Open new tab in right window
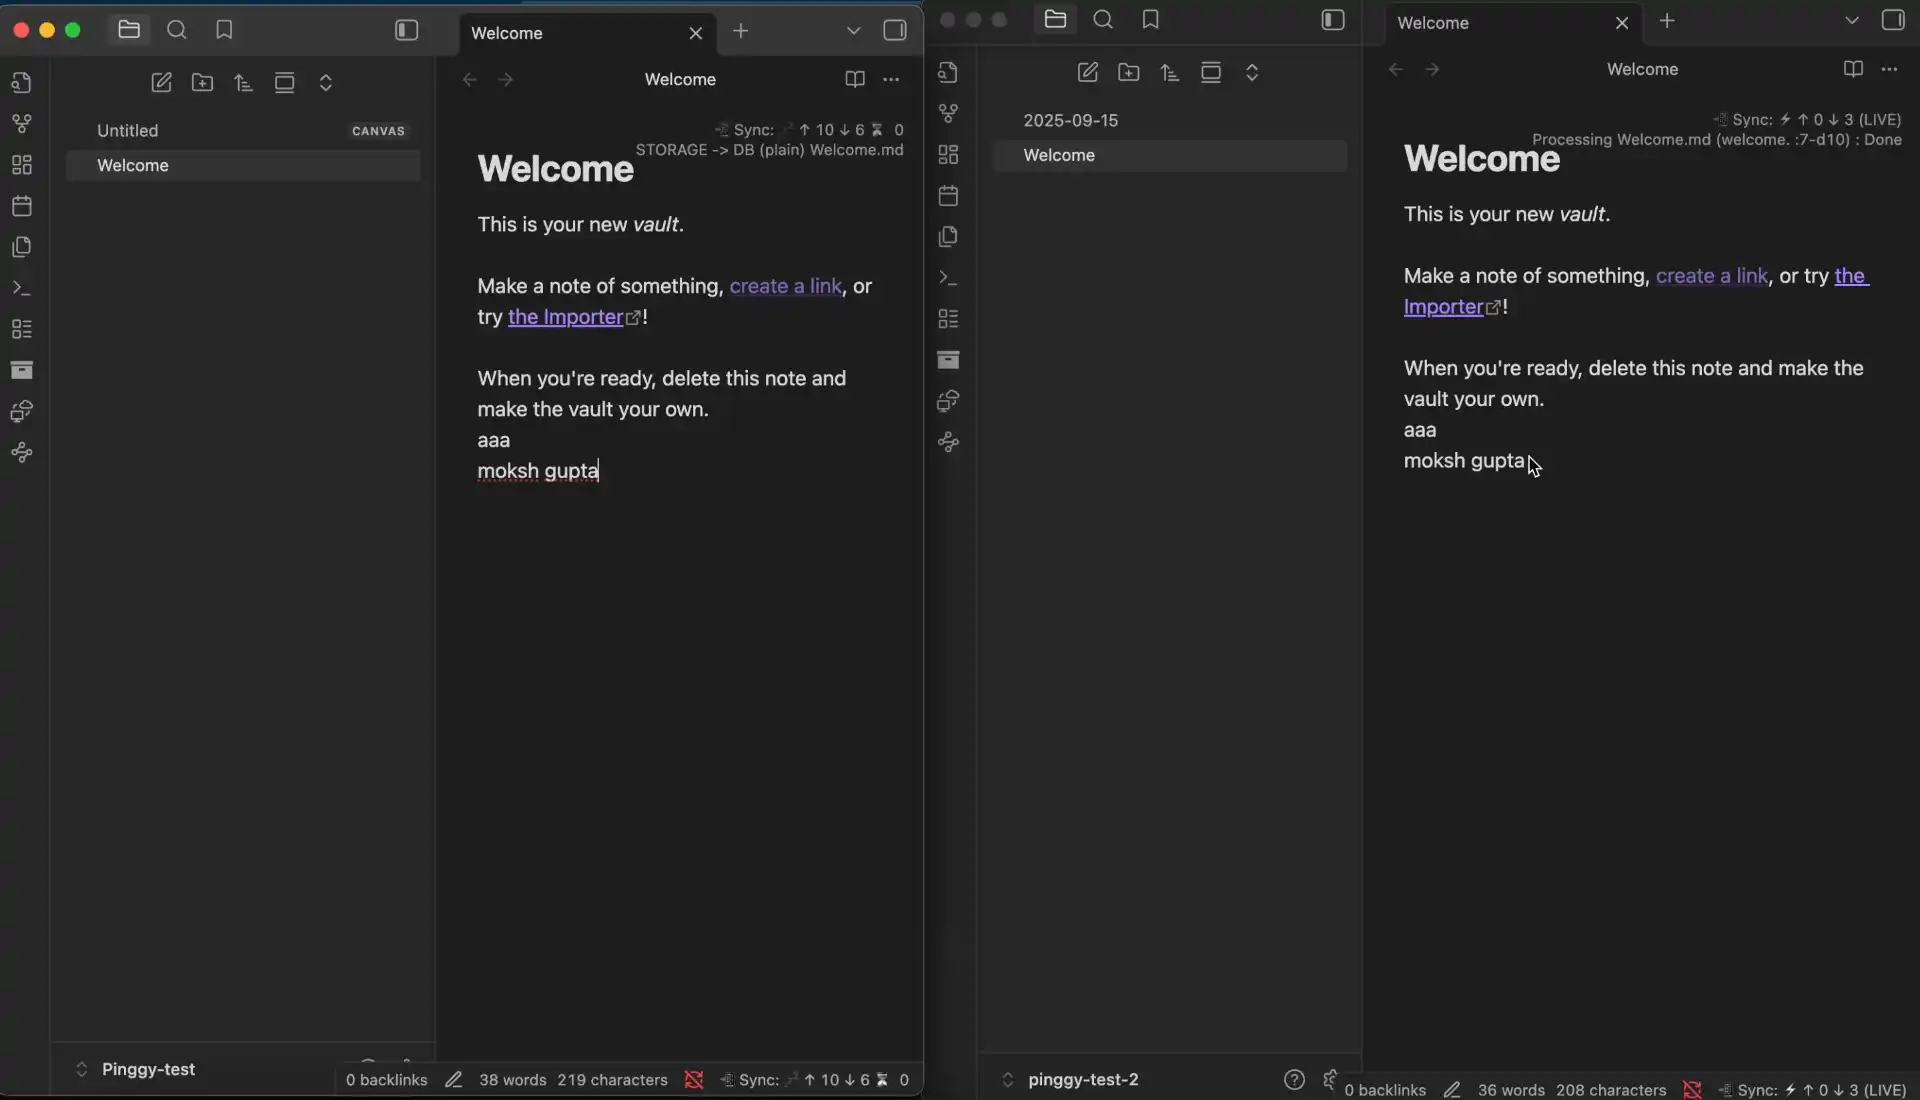This screenshot has height=1100, width=1920. (x=1667, y=21)
